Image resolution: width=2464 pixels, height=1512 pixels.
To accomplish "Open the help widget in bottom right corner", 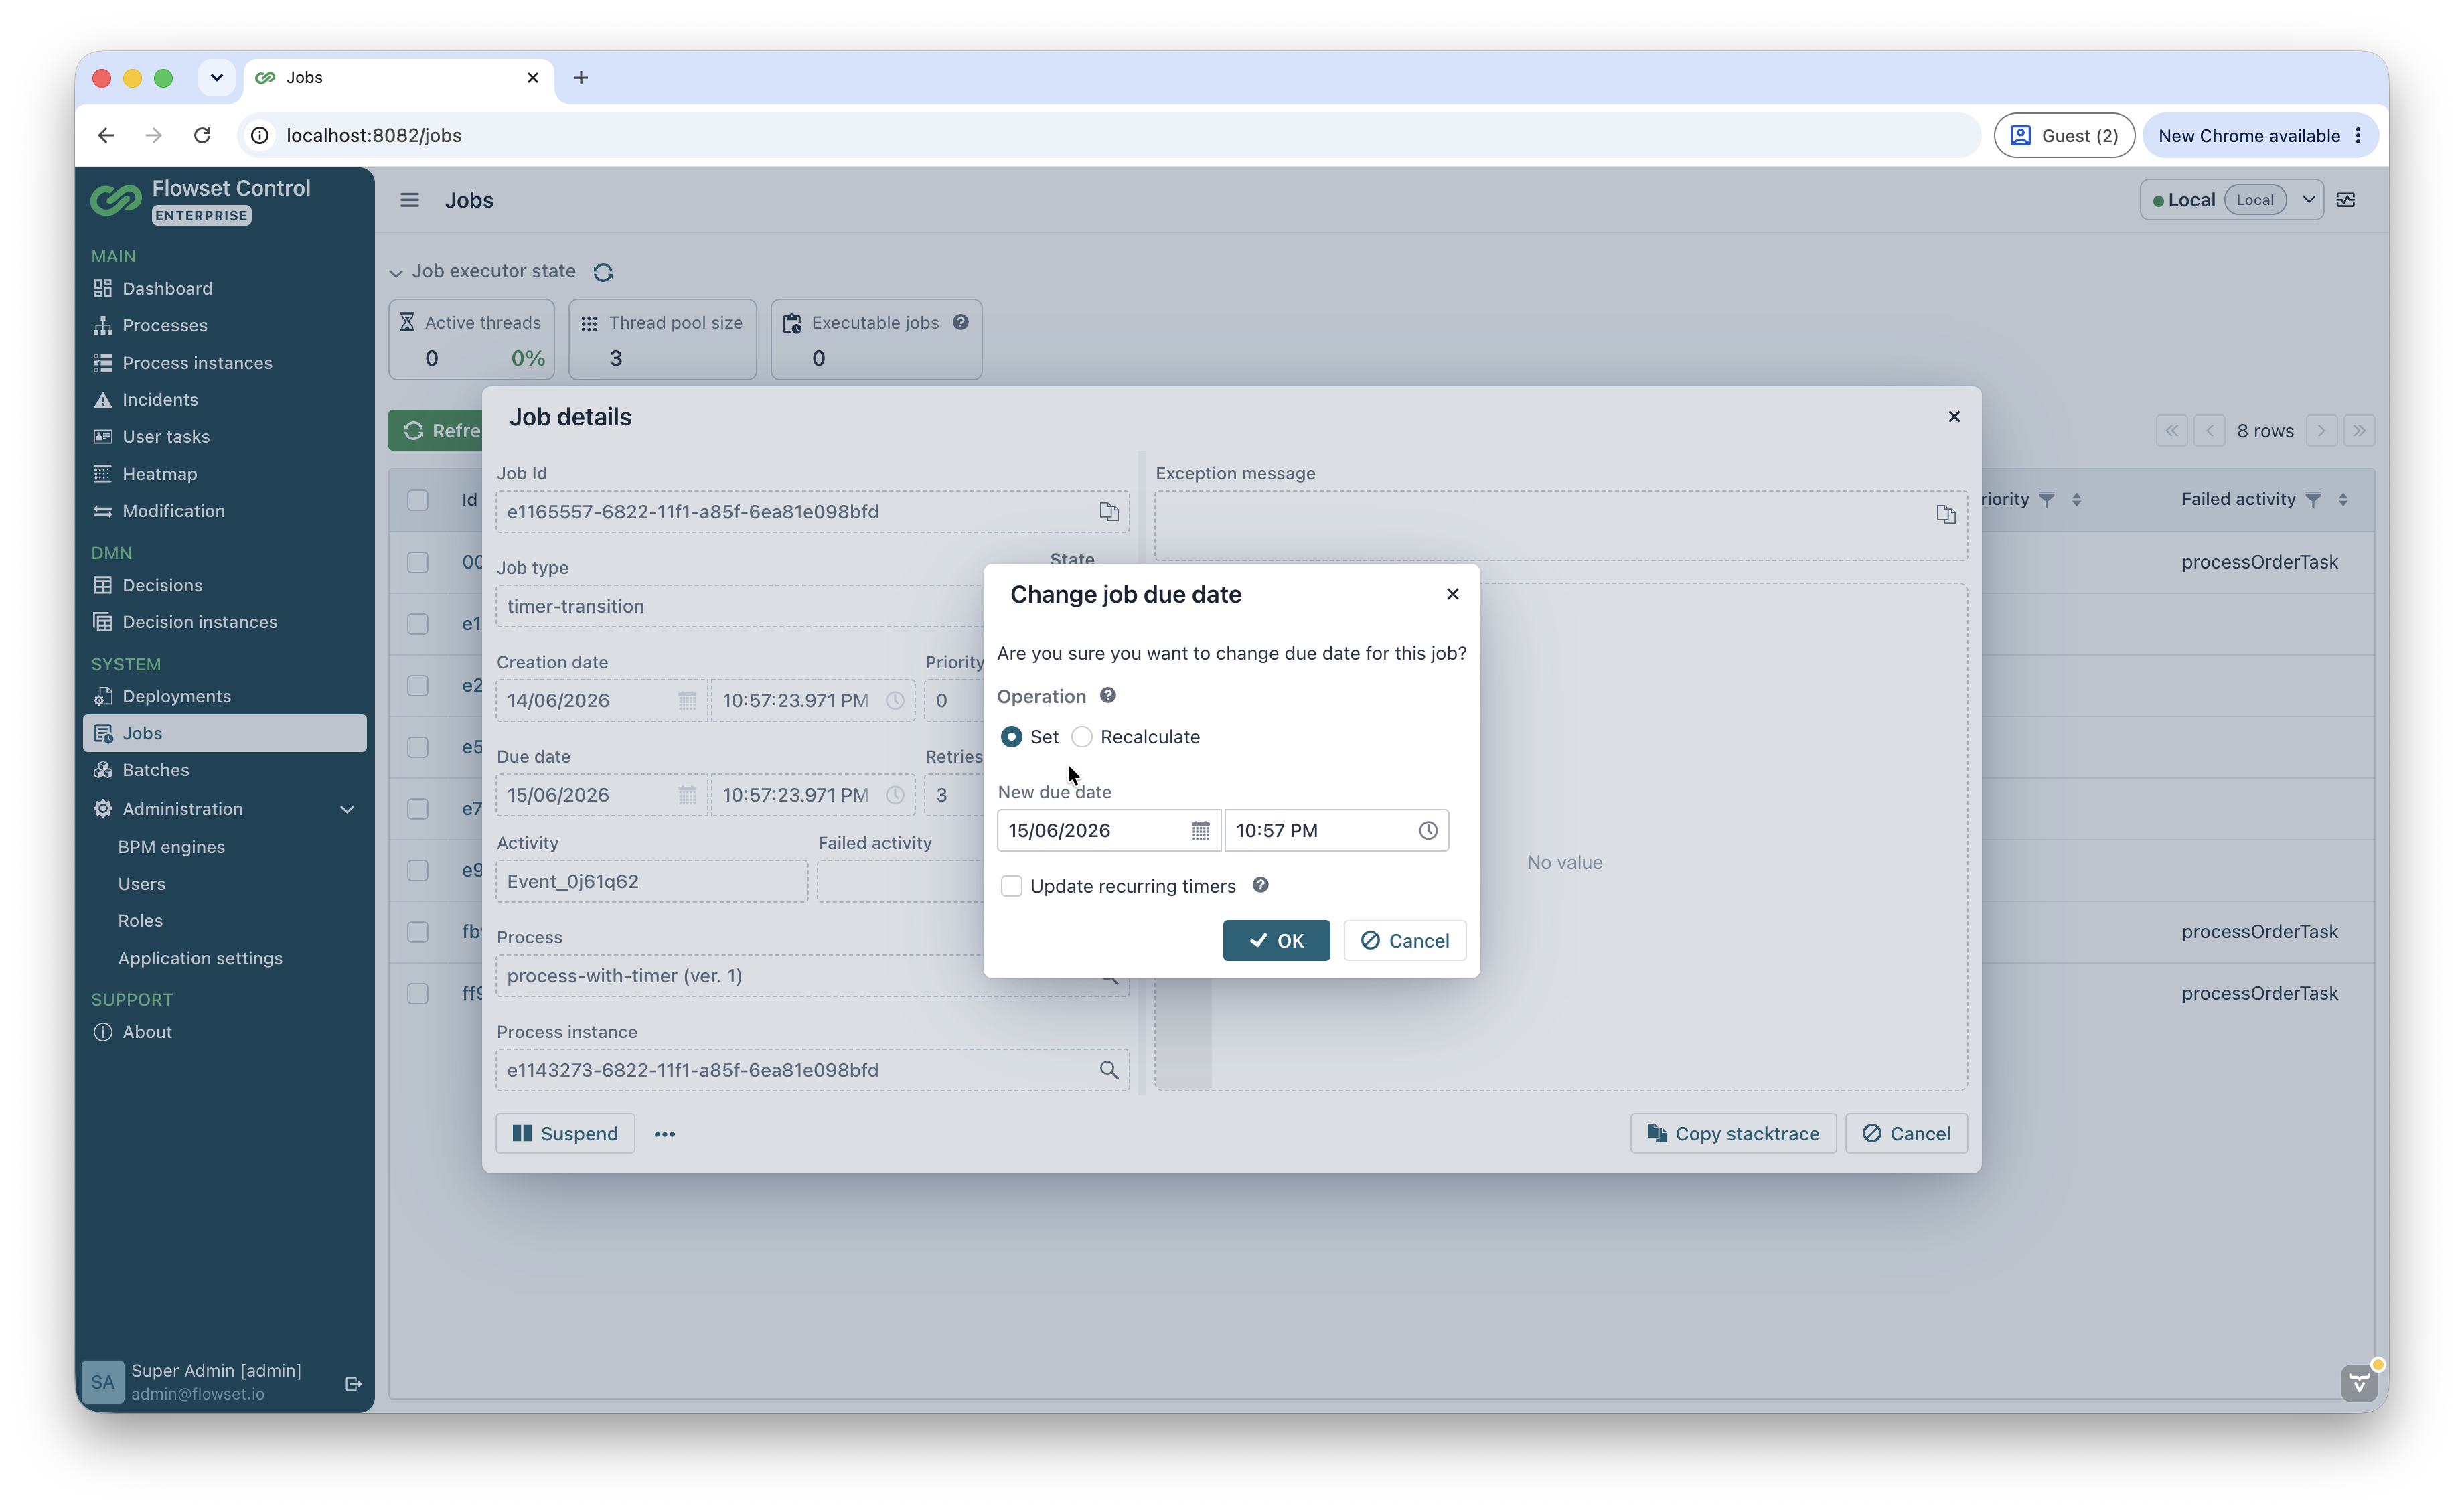I will (x=2360, y=1383).
